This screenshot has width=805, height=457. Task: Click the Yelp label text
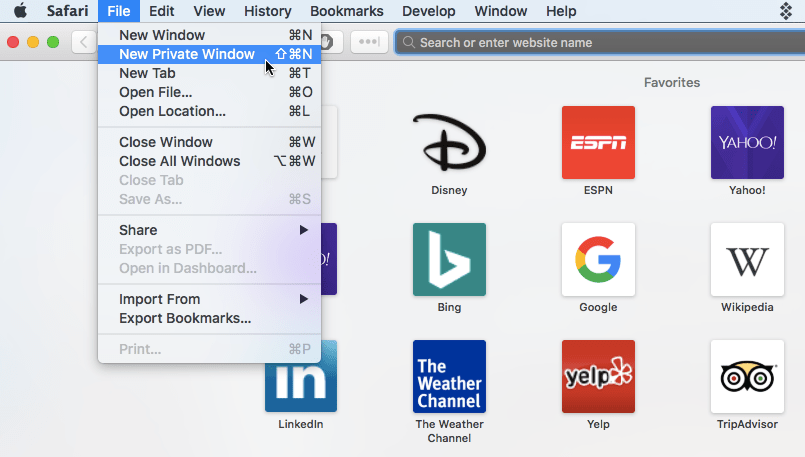598,424
